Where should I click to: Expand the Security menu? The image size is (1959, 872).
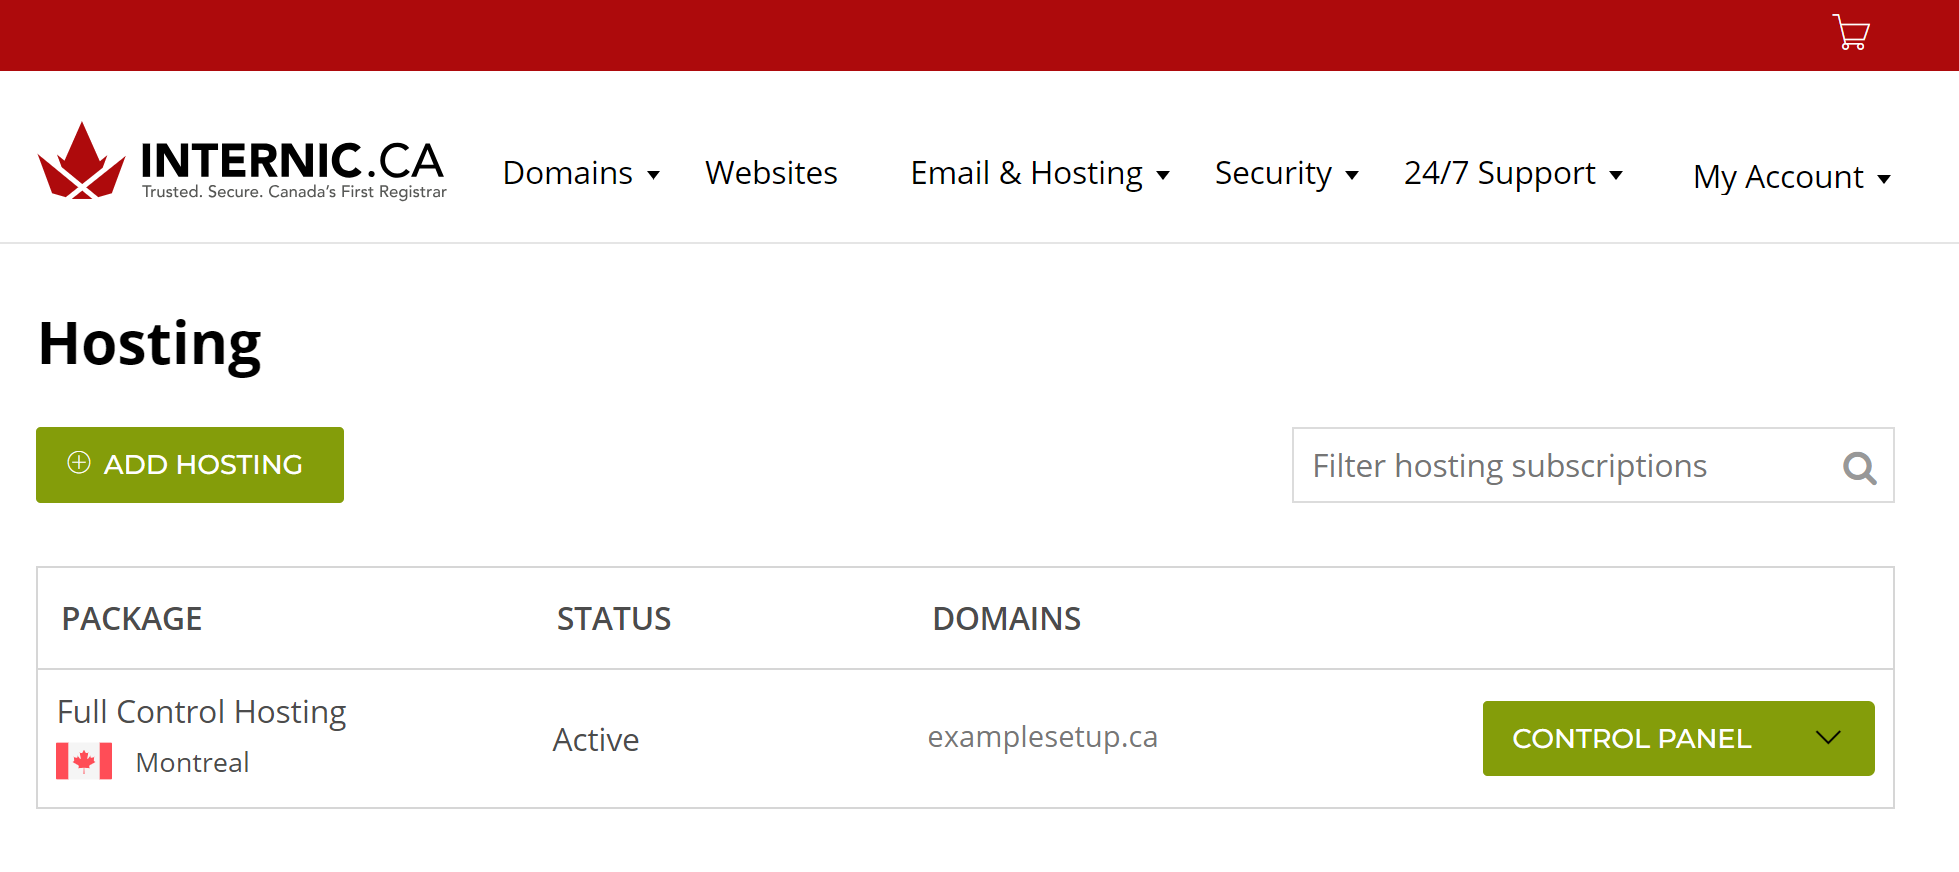click(1286, 173)
